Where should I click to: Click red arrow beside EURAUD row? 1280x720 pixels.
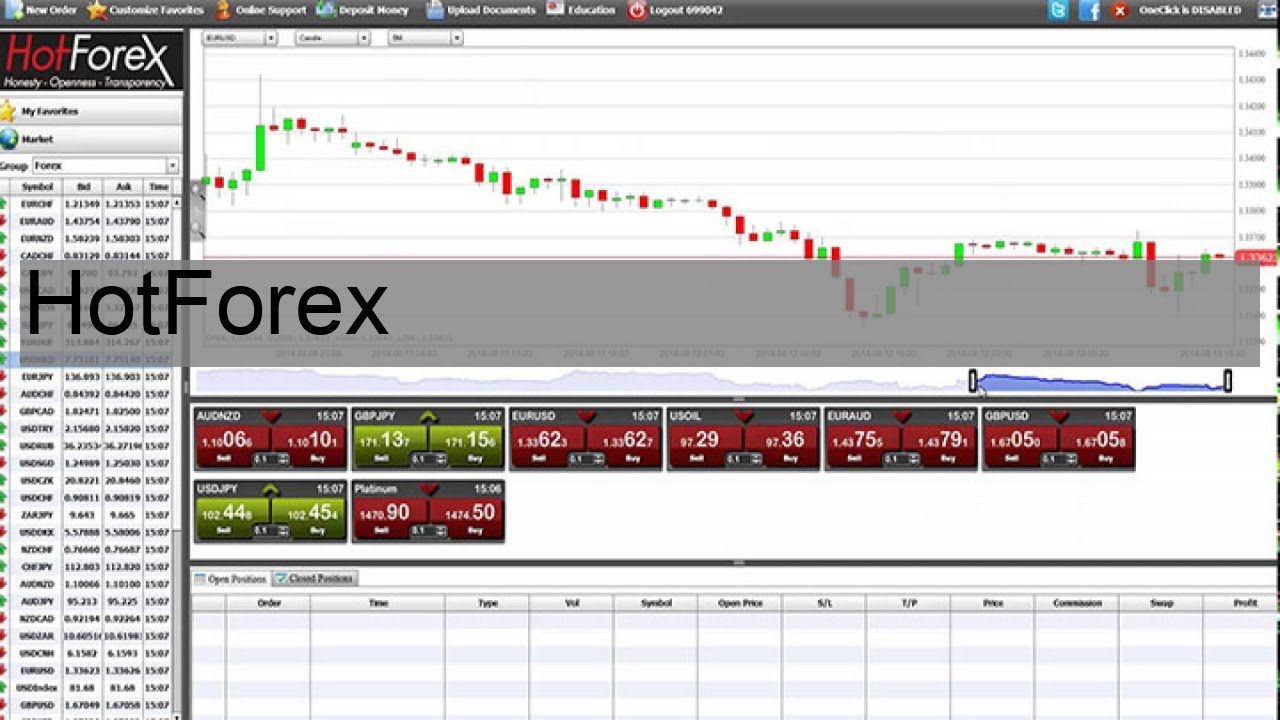point(4,221)
